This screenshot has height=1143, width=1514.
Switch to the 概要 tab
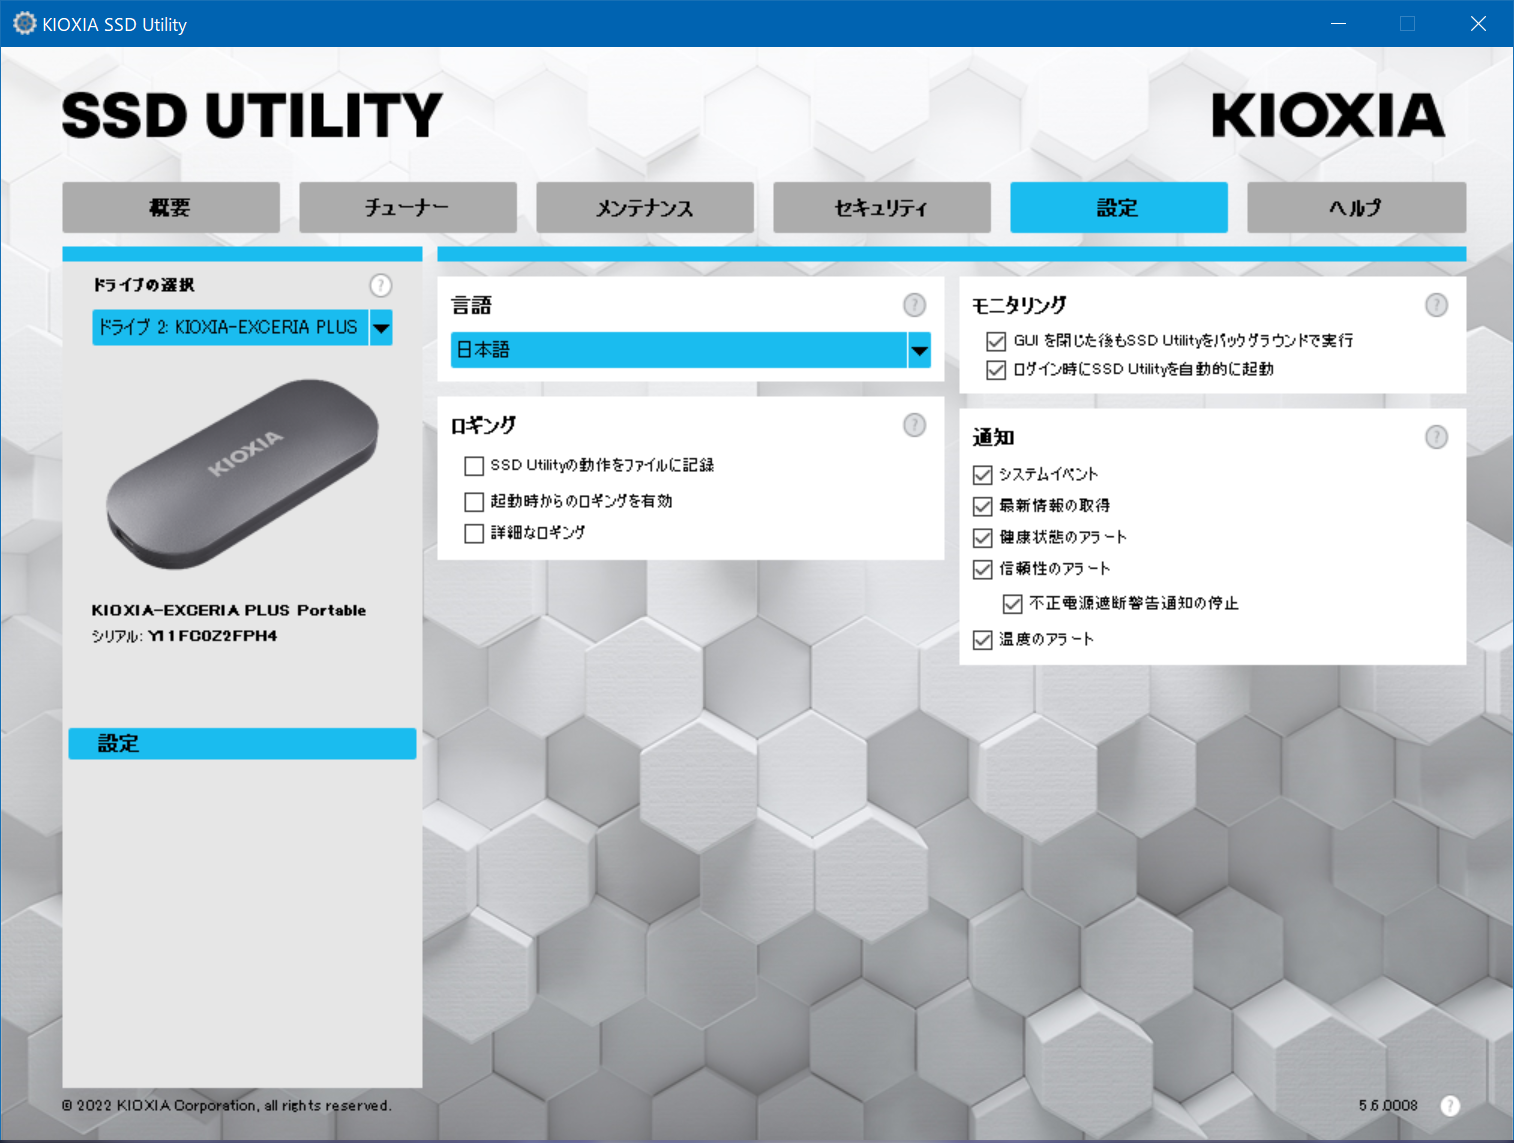pos(171,207)
